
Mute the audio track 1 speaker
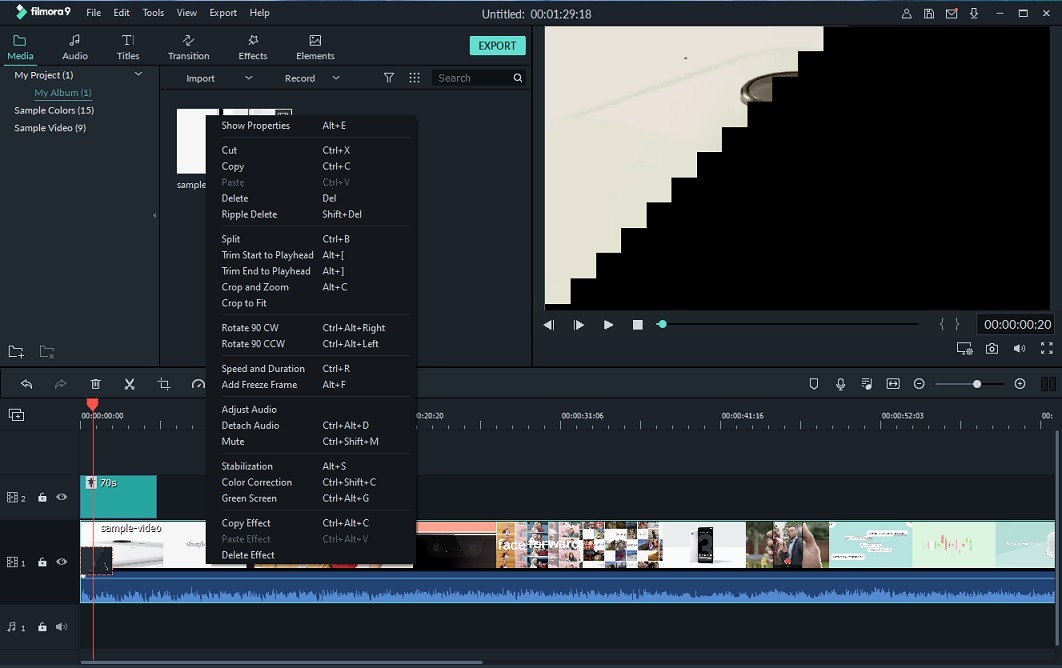(x=61, y=627)
